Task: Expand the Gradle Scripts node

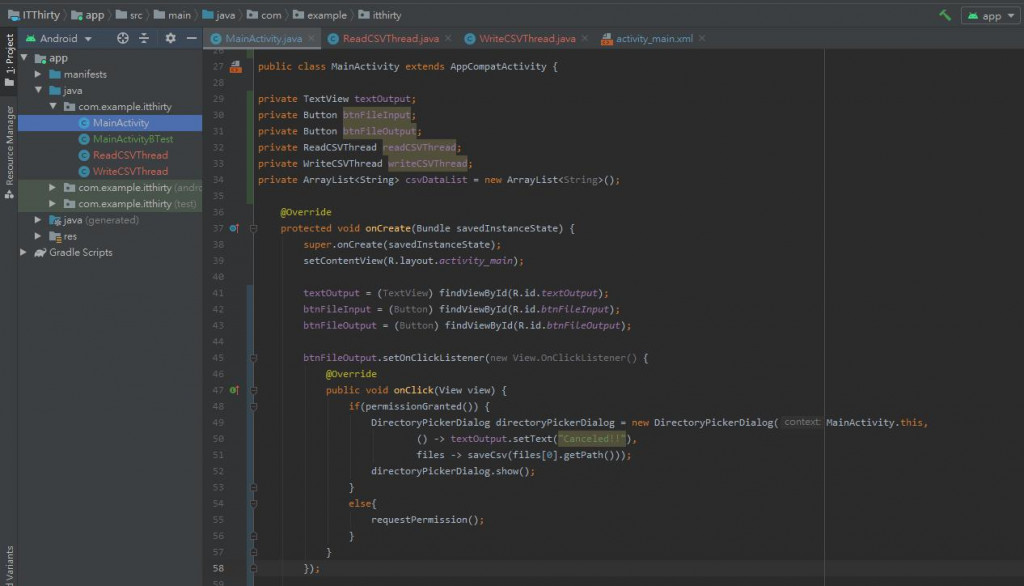Action: pos(25,253)
